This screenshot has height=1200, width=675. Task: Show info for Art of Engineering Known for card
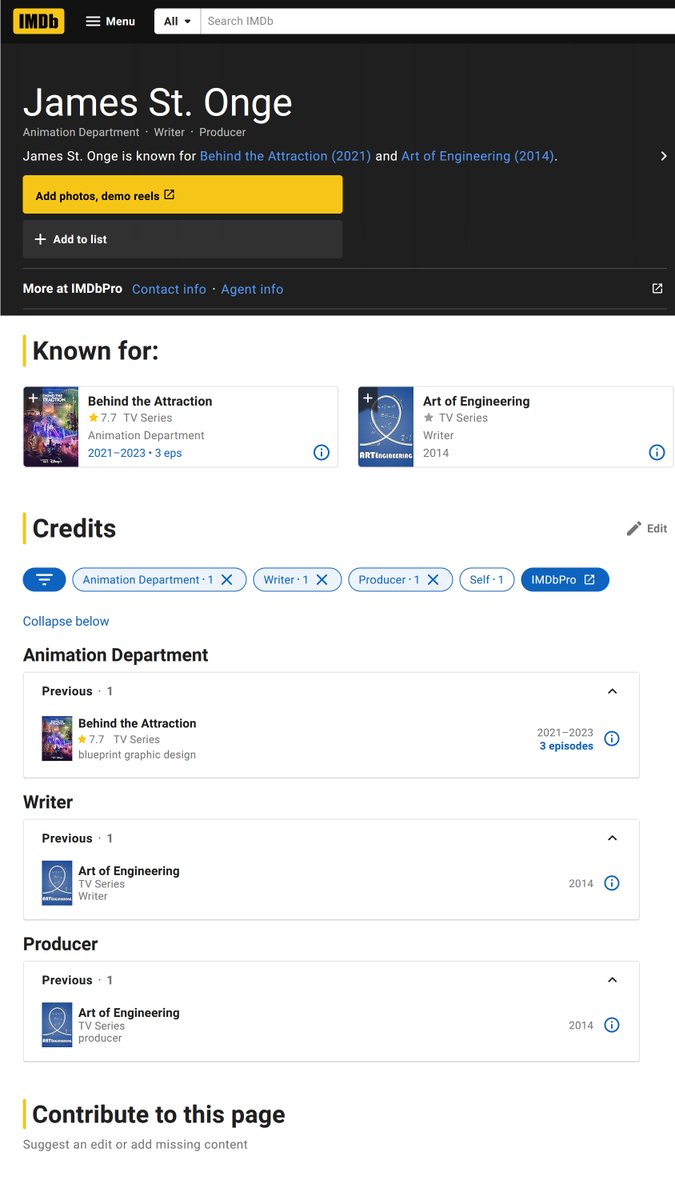tap(657, 452)
